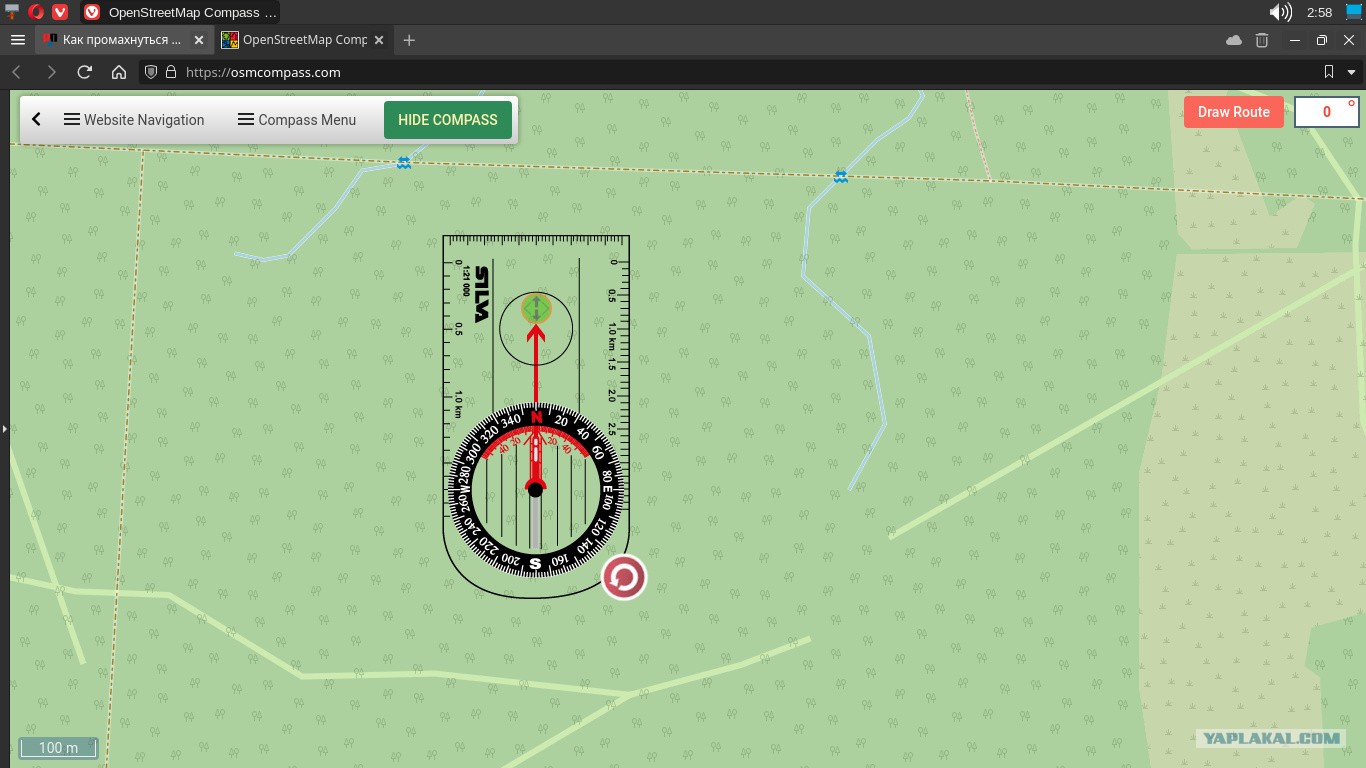This screenshot has height=768, width=1366.
Task: Close the OpenStreetMap Compass tab
Action: click(x=379, y=40)
